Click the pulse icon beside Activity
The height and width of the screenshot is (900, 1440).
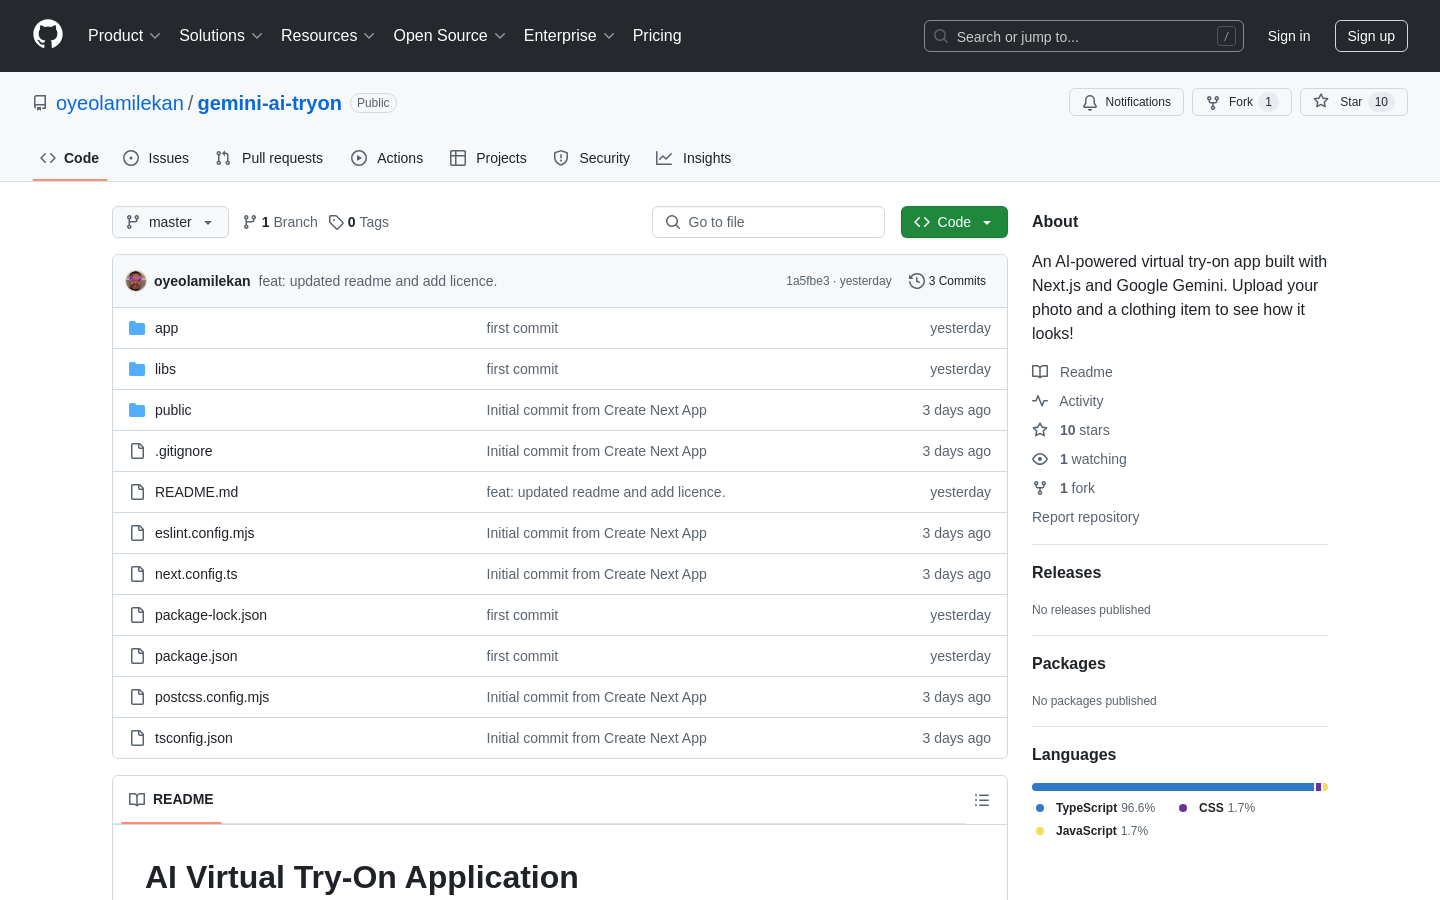pyautogui.click(x=1040, y=401)
